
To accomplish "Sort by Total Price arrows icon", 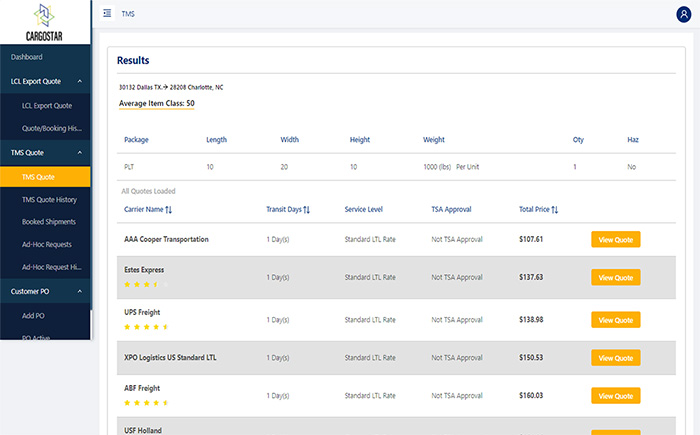I will [x=554, y=209].
